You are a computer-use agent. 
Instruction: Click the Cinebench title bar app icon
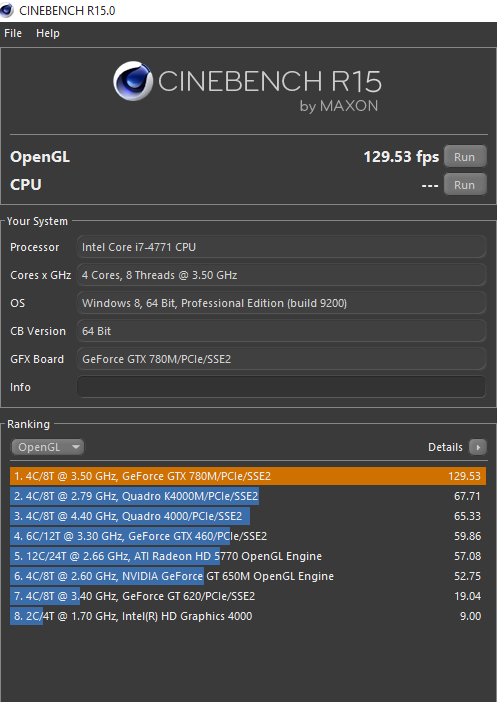(6, 10)
